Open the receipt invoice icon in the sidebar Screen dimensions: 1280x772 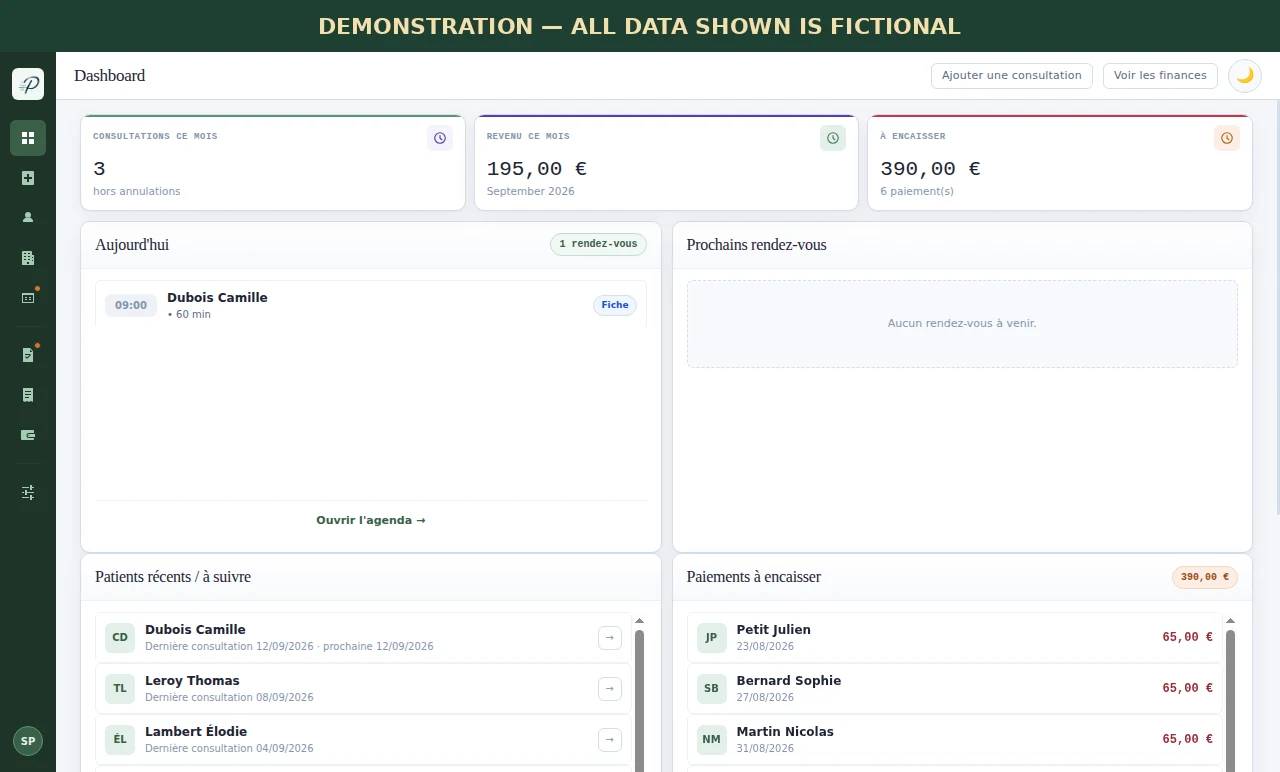[28, 395]
